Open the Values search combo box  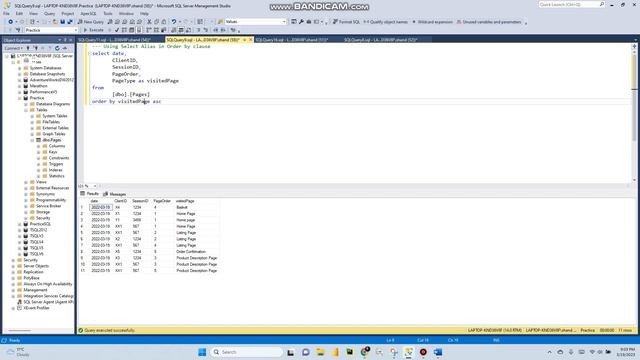[x=256, y=22]
